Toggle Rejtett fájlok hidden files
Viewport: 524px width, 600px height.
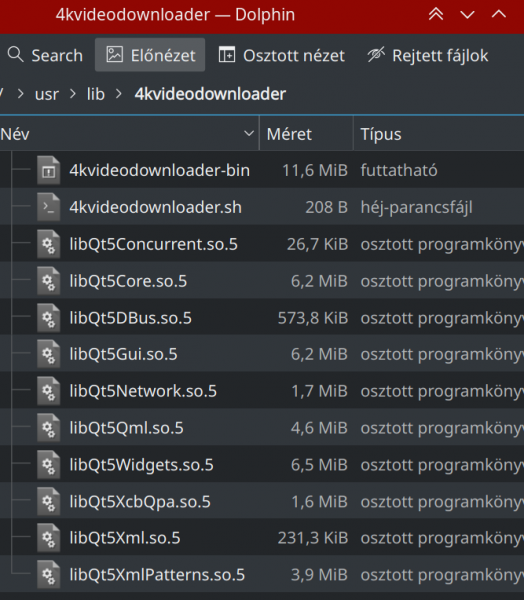428,55
